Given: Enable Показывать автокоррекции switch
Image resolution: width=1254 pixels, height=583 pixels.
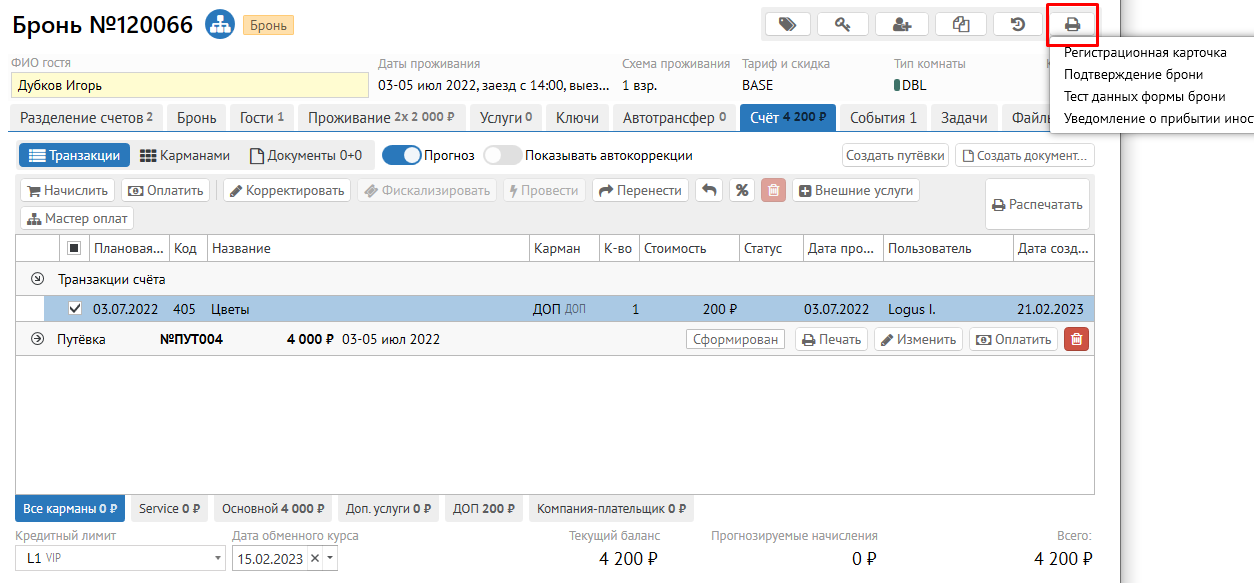Looking at the screenshot, I should pyautogui.click(x=502, y=155).
